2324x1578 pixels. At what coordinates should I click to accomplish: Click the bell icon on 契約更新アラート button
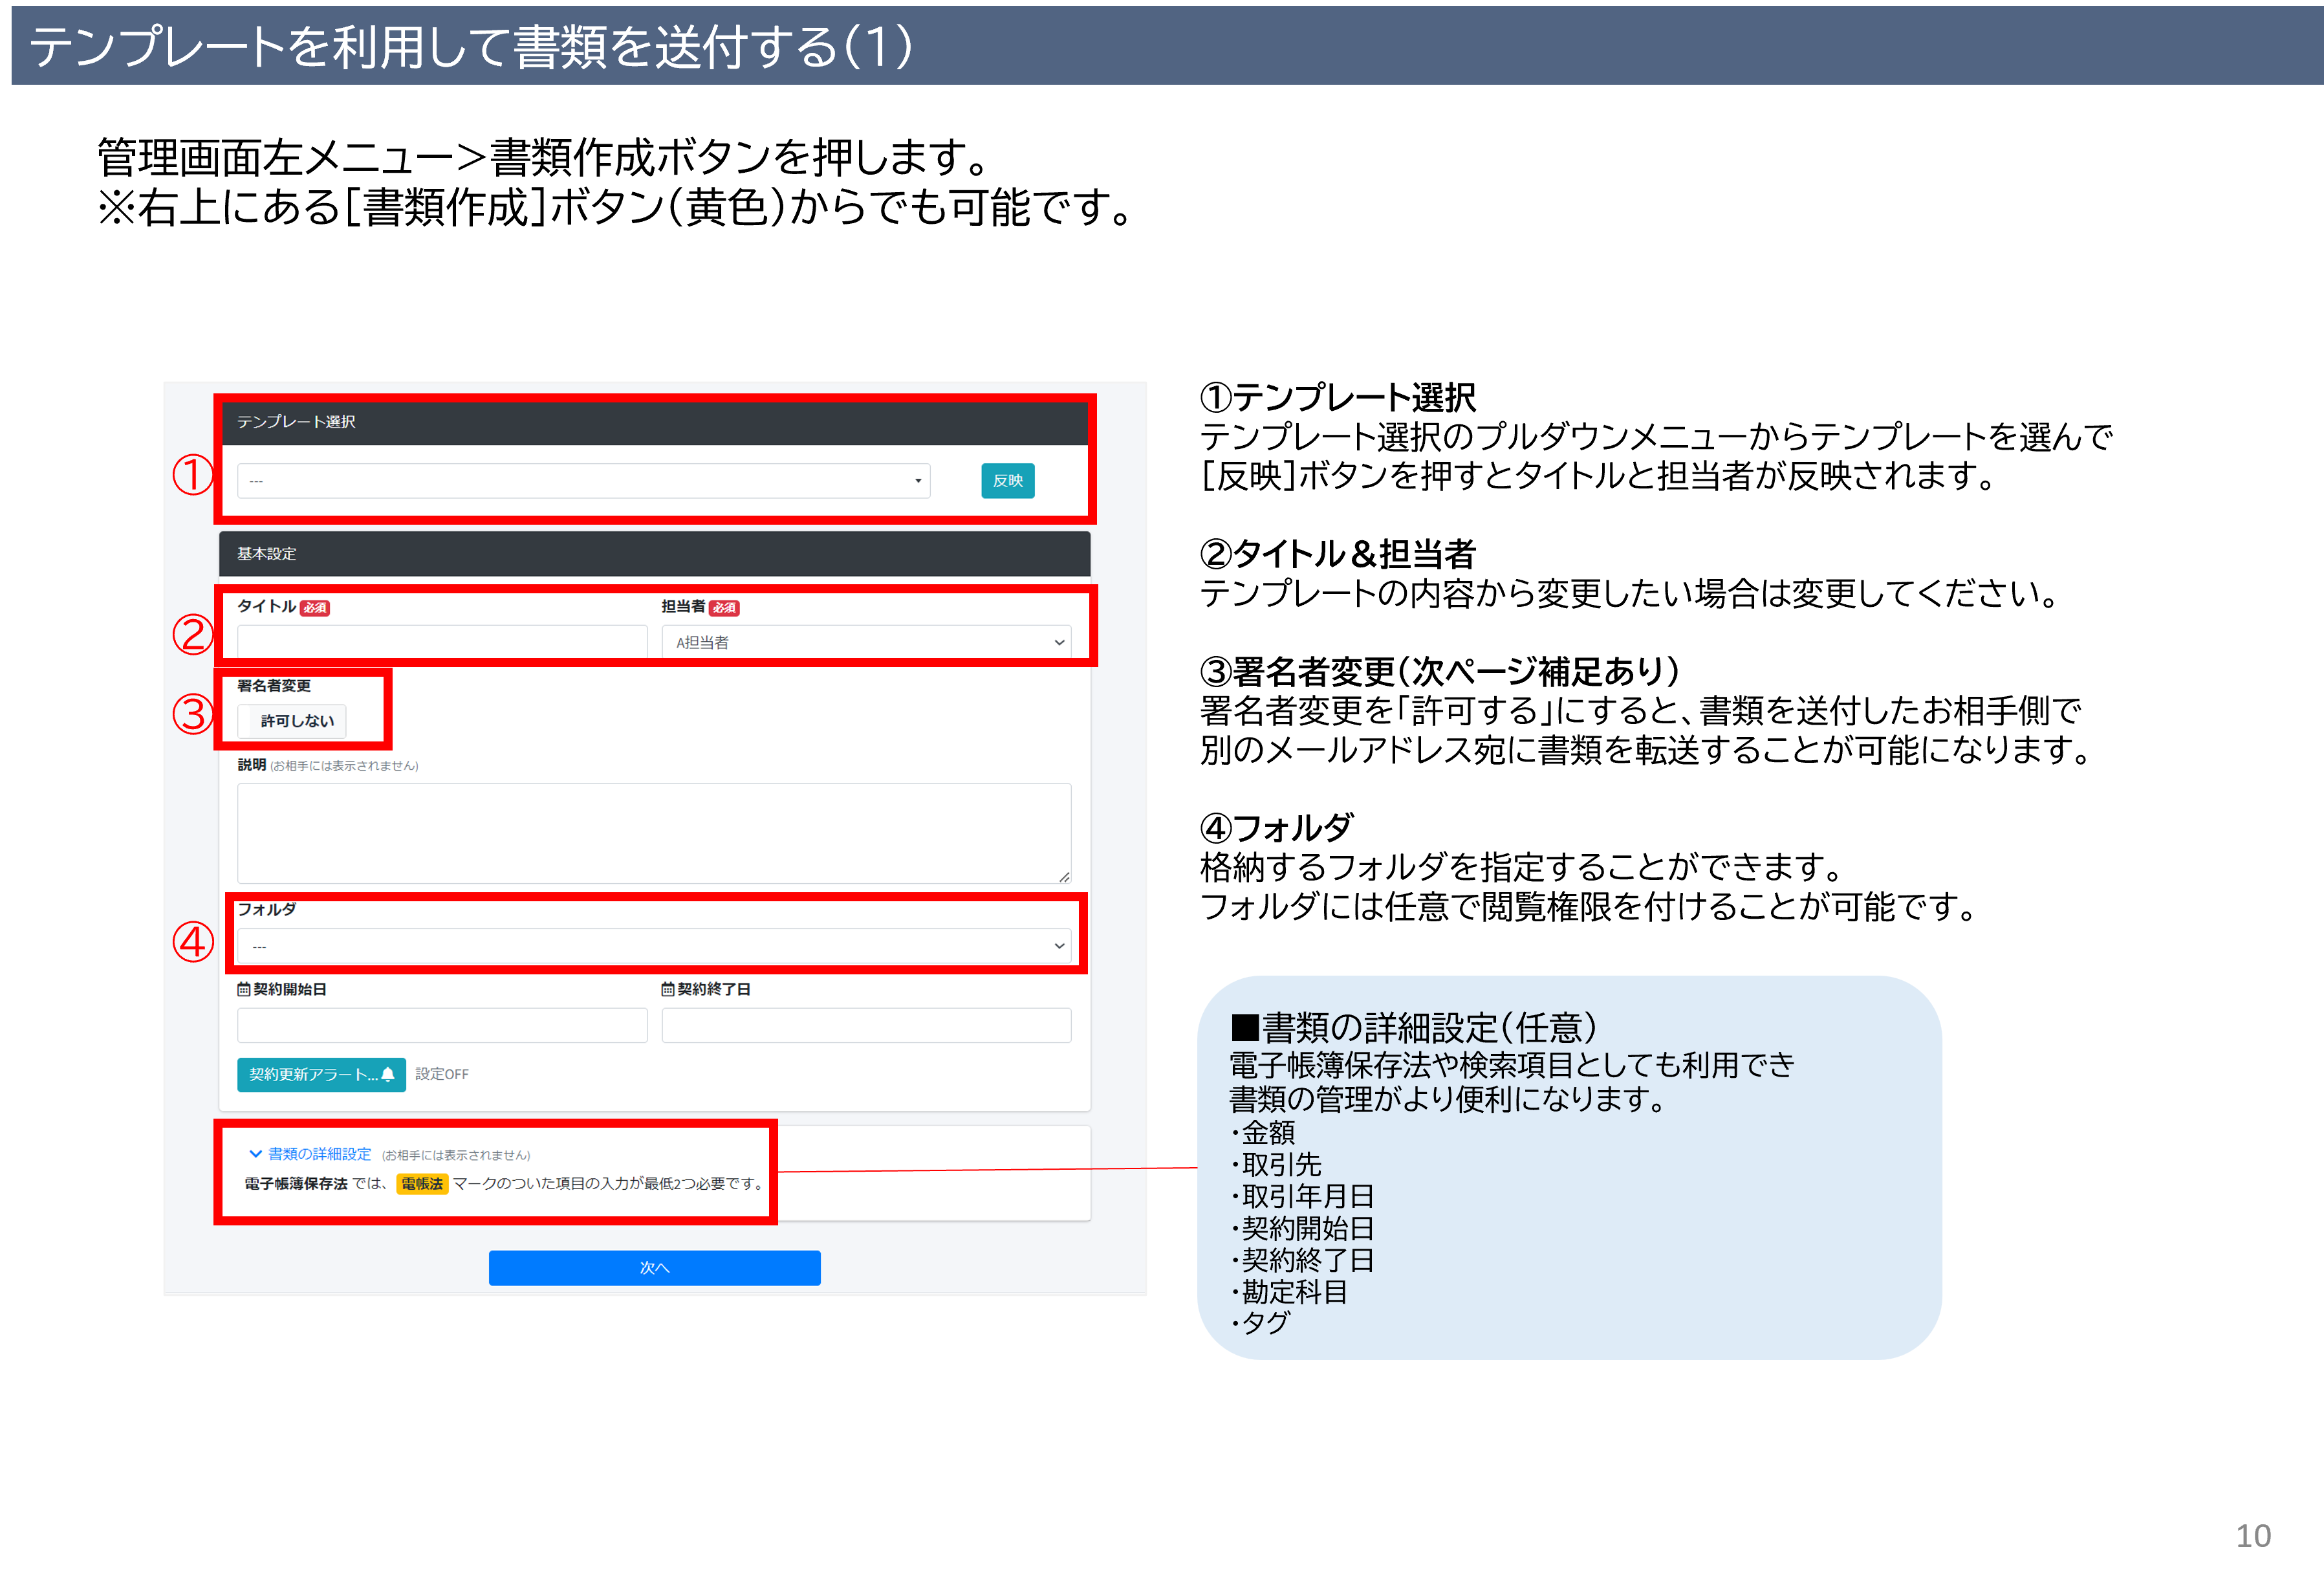pyautogui.click(x=388, y=1074)
